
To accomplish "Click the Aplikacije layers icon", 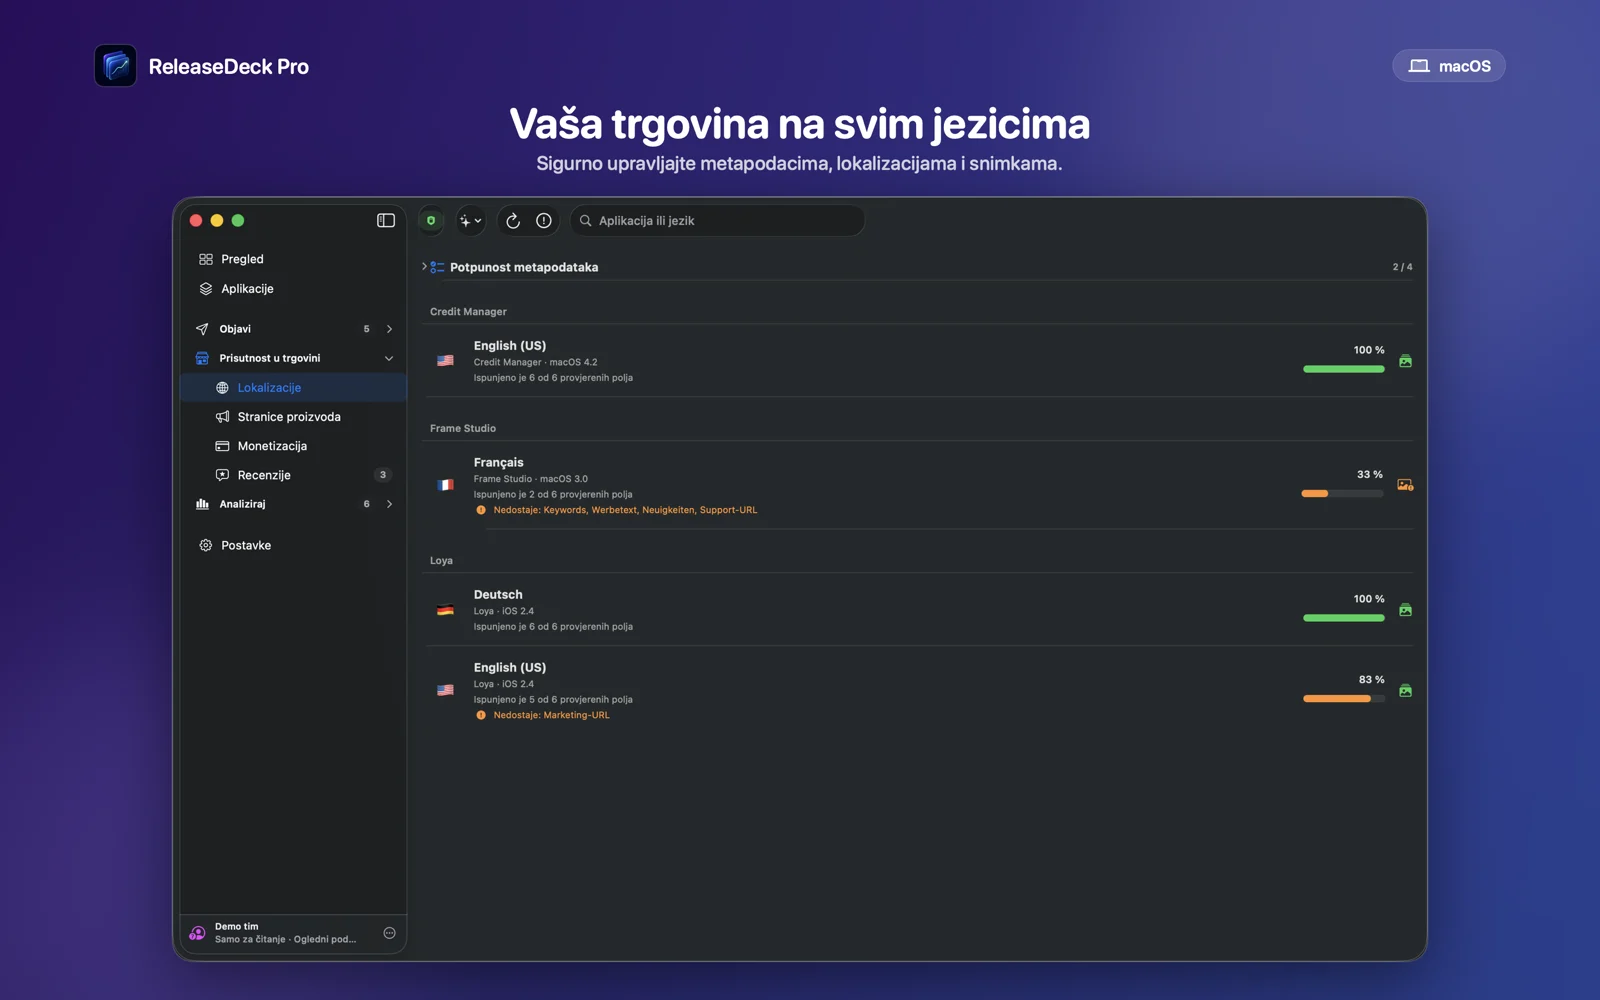I will click(x=206, y=289).
